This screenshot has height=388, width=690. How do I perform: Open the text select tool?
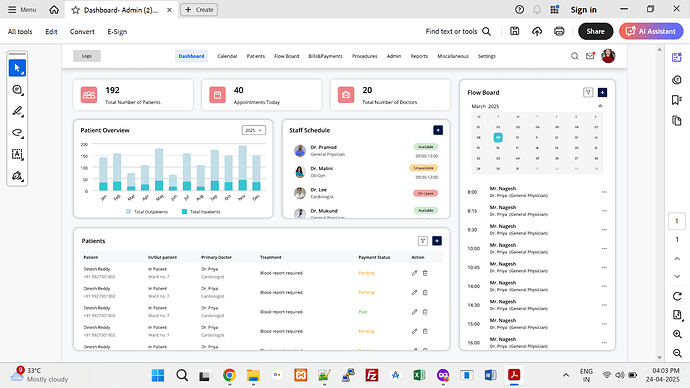(17, 154)
